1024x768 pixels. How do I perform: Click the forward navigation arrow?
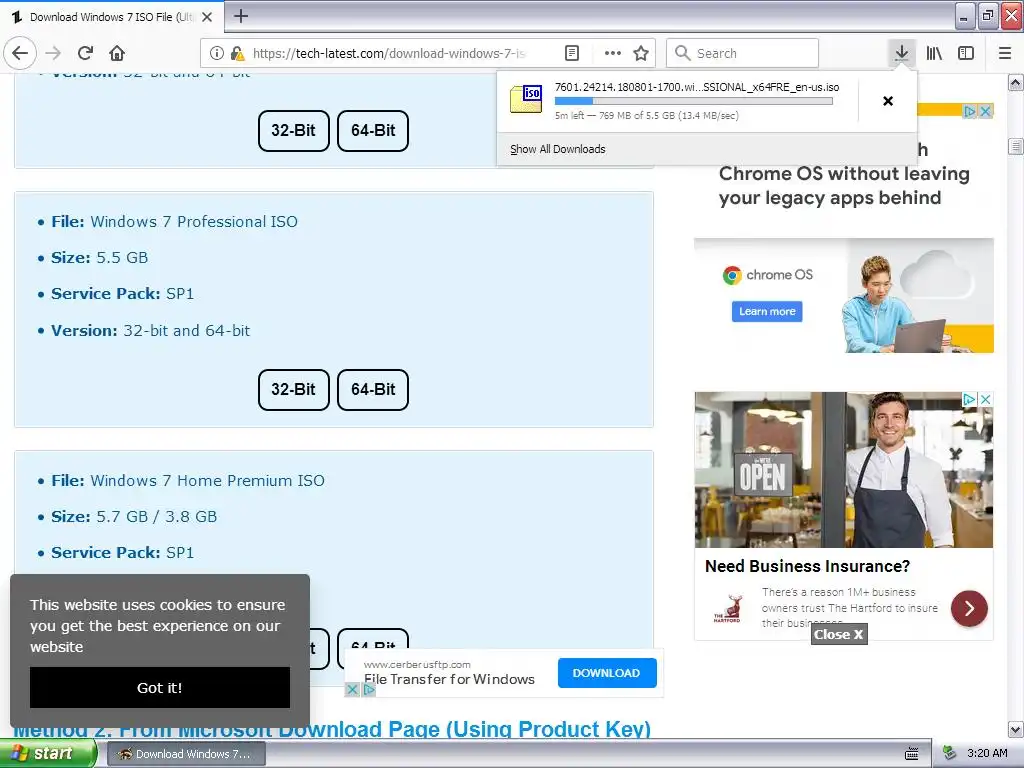(x=54, y=53)
